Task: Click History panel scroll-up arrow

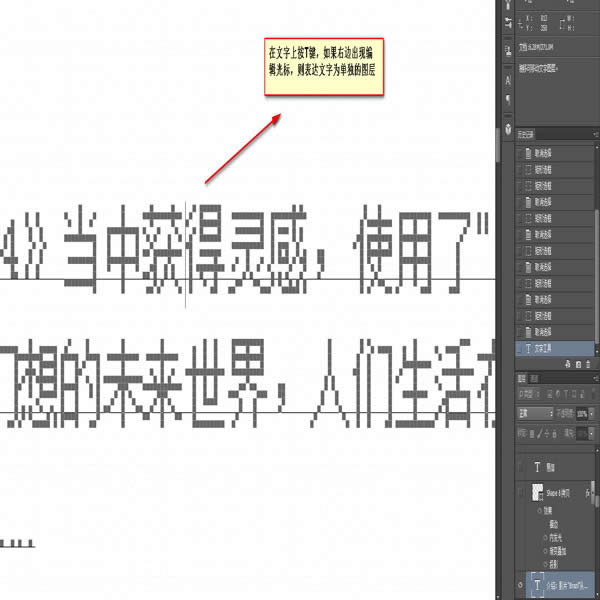Action: [596, 147]
